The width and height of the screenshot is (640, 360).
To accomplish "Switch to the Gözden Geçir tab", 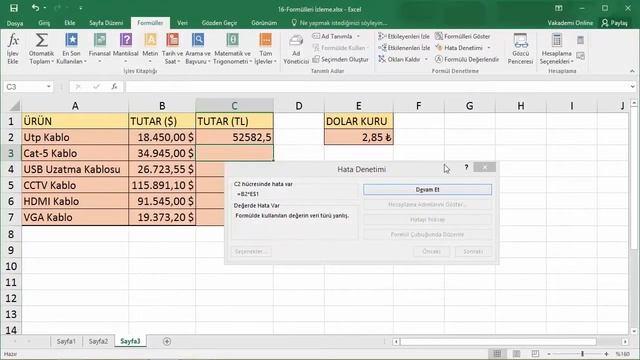I will pyautogui.click(x=219, y=23).
